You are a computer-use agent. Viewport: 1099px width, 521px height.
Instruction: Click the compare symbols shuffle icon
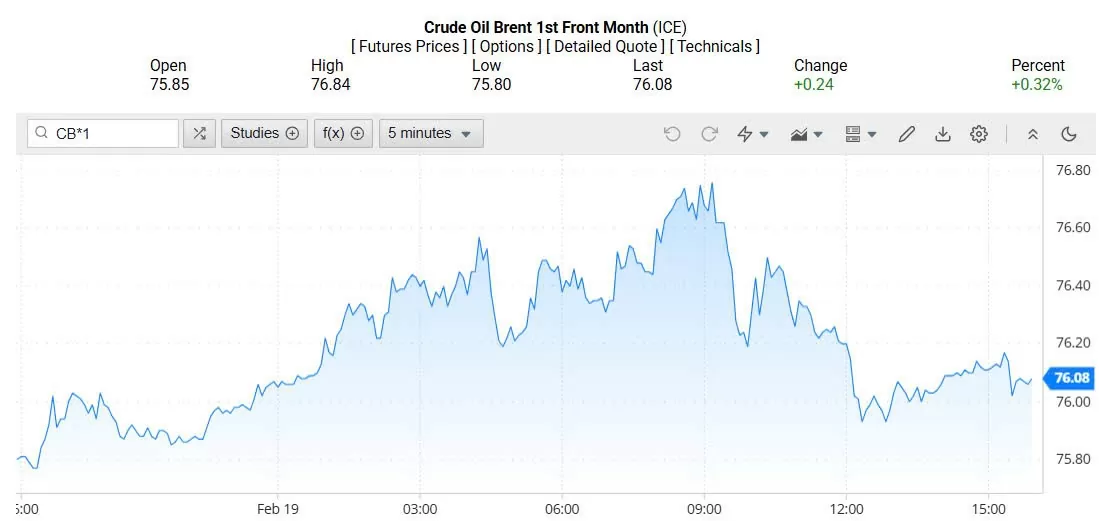pyautogui.click(x=199, y=133)
